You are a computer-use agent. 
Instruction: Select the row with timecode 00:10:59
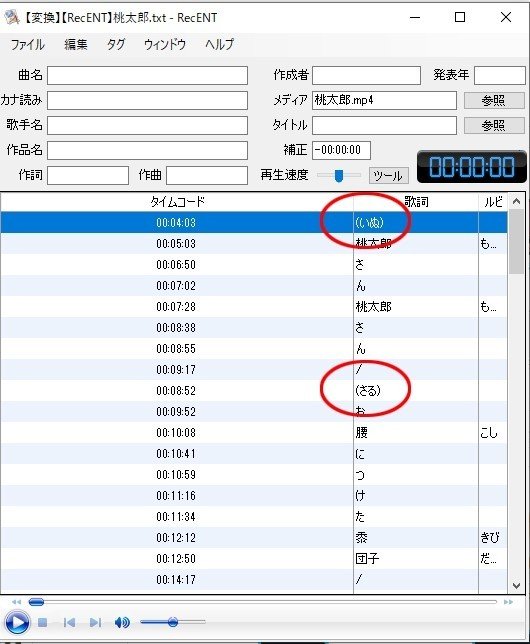click(x=254, y=475)
